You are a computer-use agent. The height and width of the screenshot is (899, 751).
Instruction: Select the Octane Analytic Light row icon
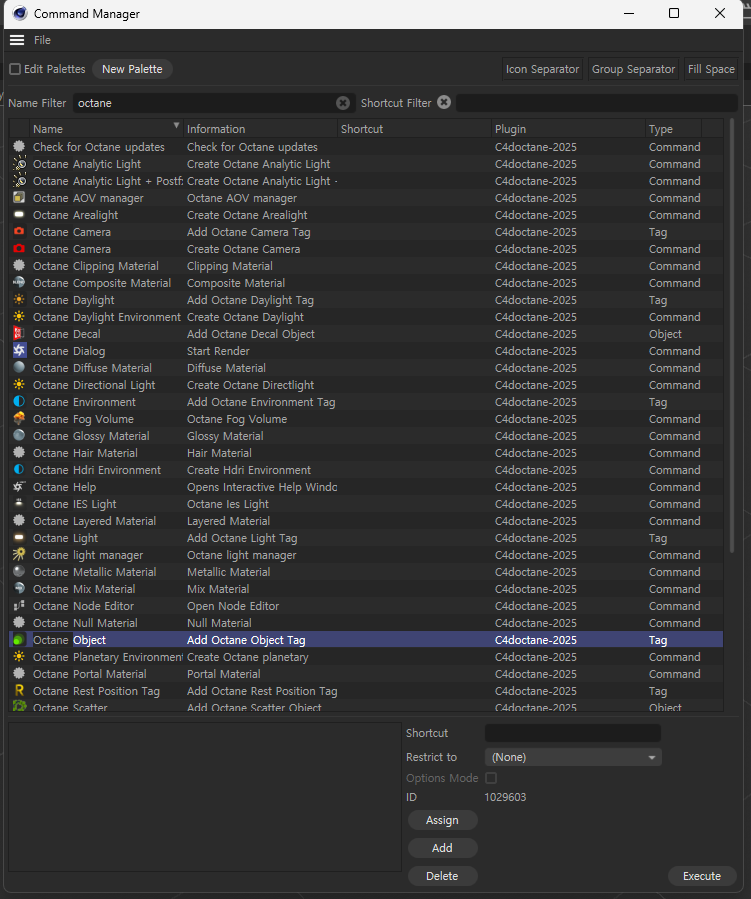pyautogui.click(x=19, y=164)
